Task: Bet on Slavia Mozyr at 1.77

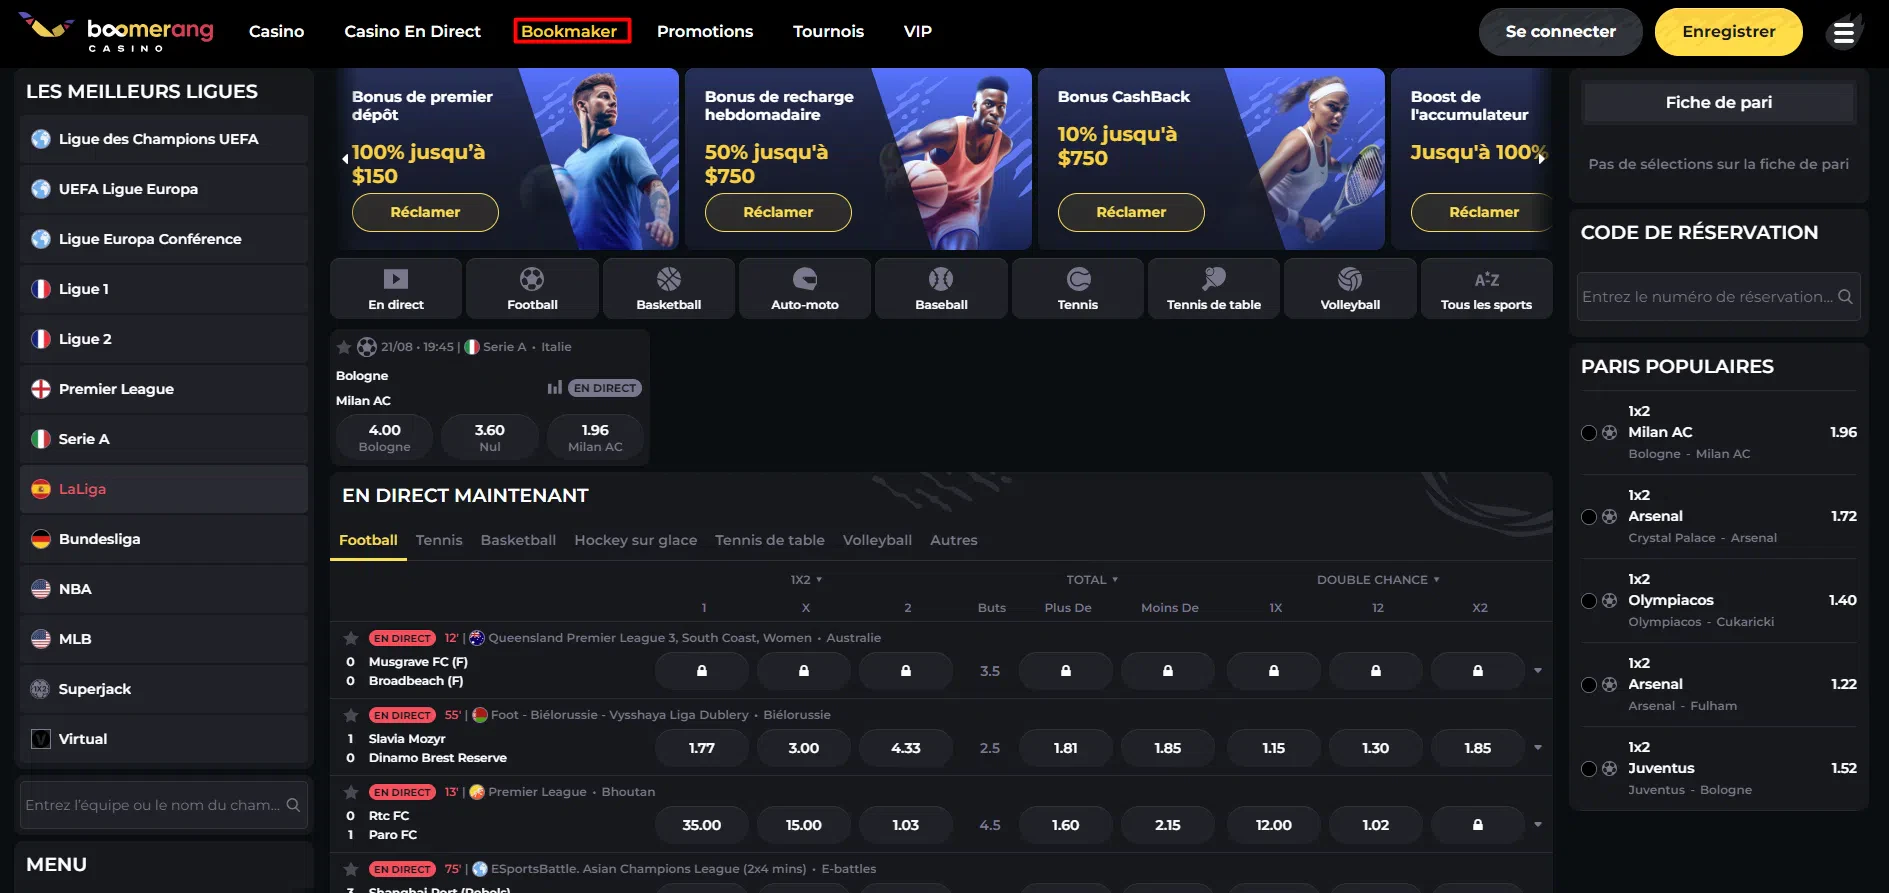Action: (x=702, y=748)
